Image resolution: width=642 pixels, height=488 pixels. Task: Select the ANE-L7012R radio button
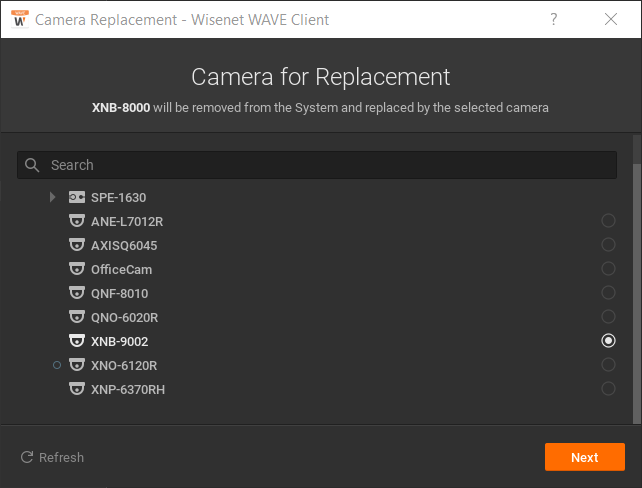(x=608, y=221)
